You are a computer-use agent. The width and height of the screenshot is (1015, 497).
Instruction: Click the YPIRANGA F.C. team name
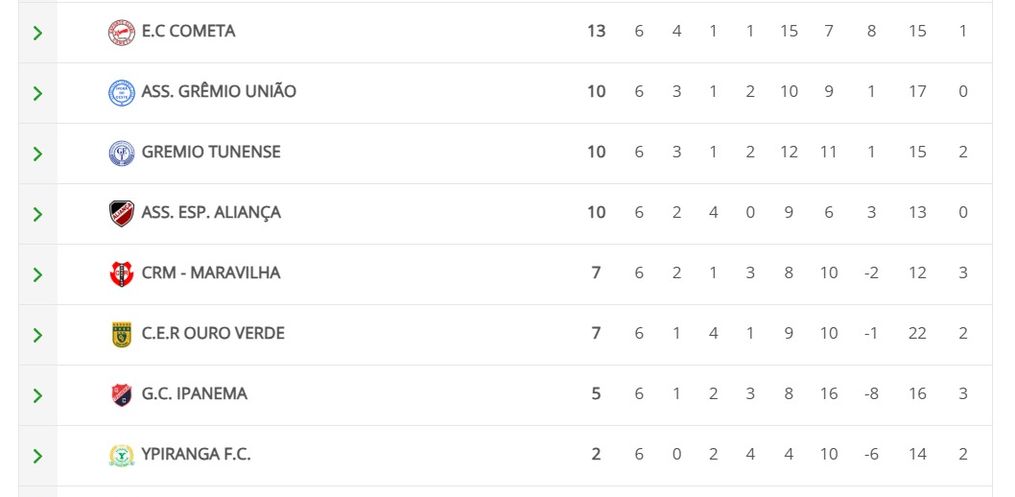pos(196,454)
